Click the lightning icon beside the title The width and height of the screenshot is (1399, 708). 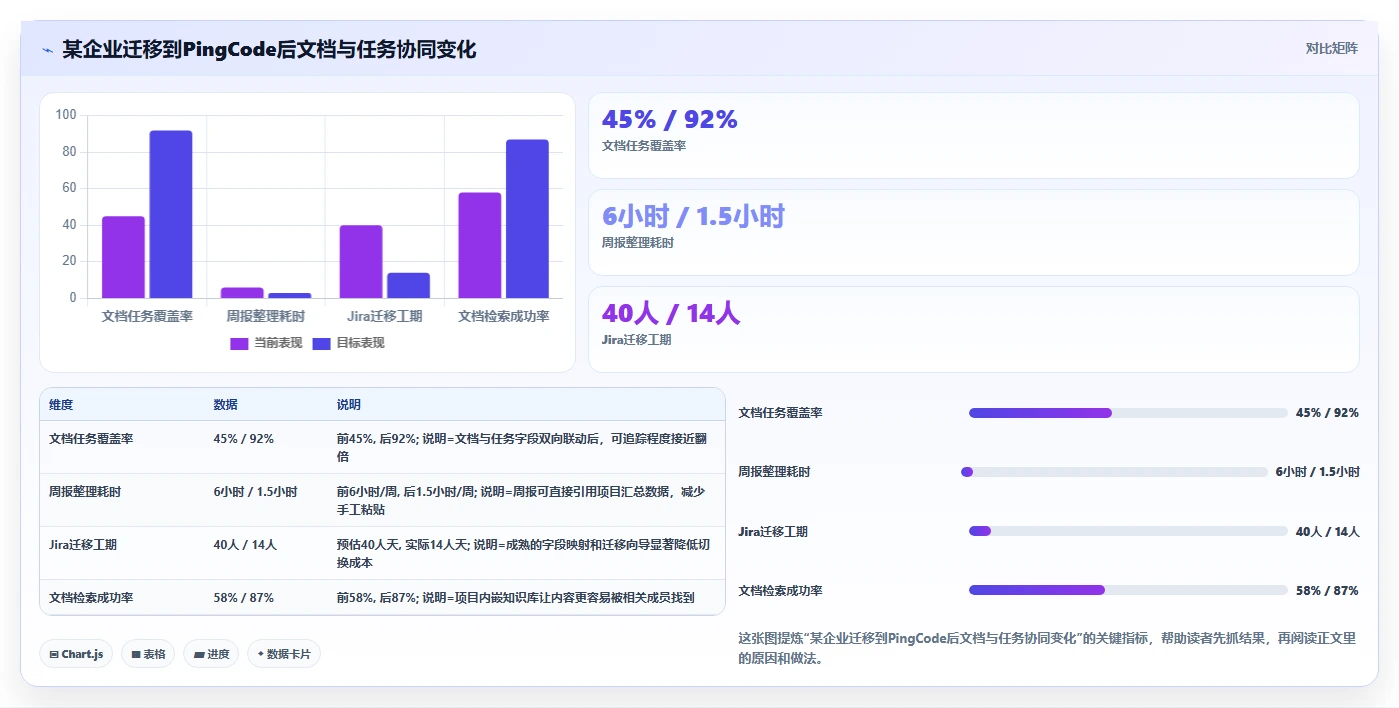47,49
